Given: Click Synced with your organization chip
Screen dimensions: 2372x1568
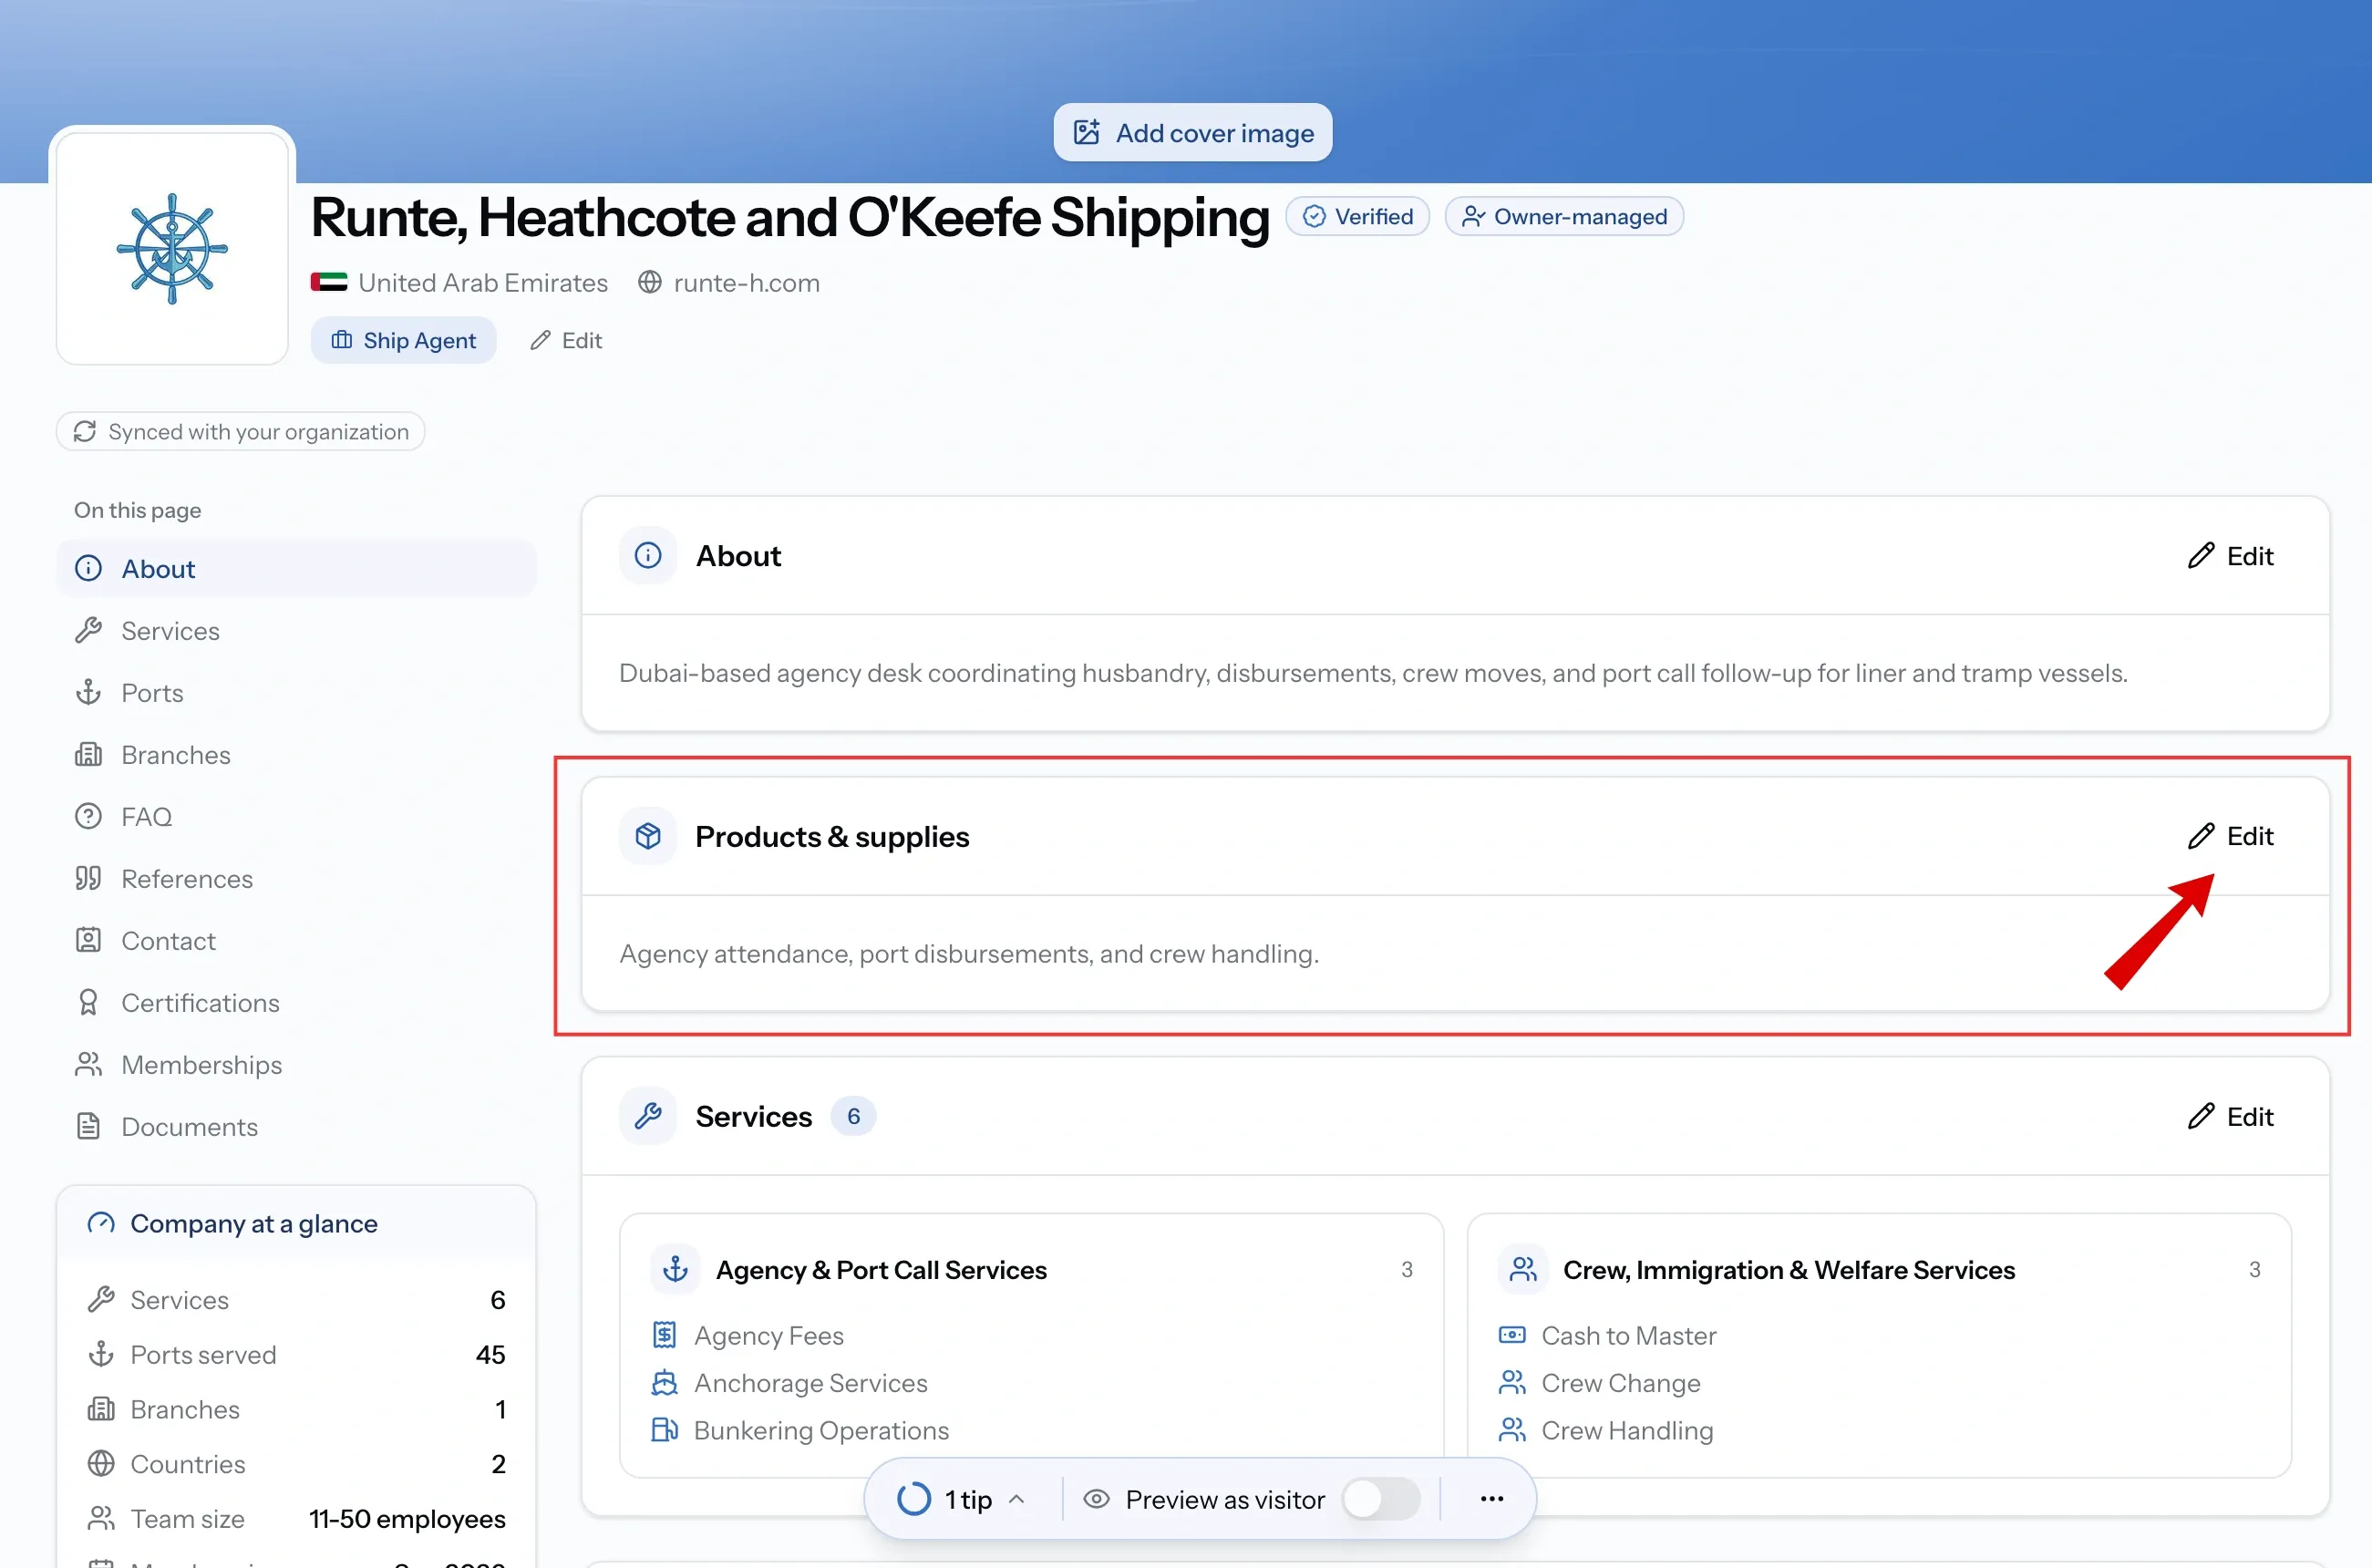Looking at the screenshot, I should [241, 432].
